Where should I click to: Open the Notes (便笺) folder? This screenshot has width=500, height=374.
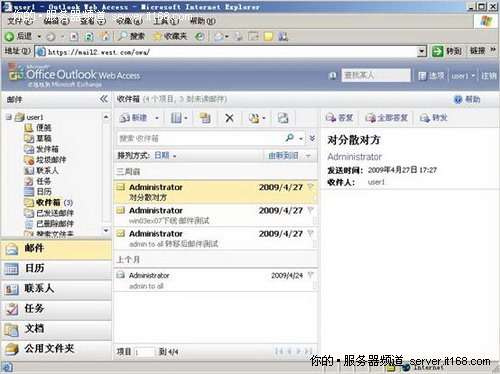[x=38, y=127]
